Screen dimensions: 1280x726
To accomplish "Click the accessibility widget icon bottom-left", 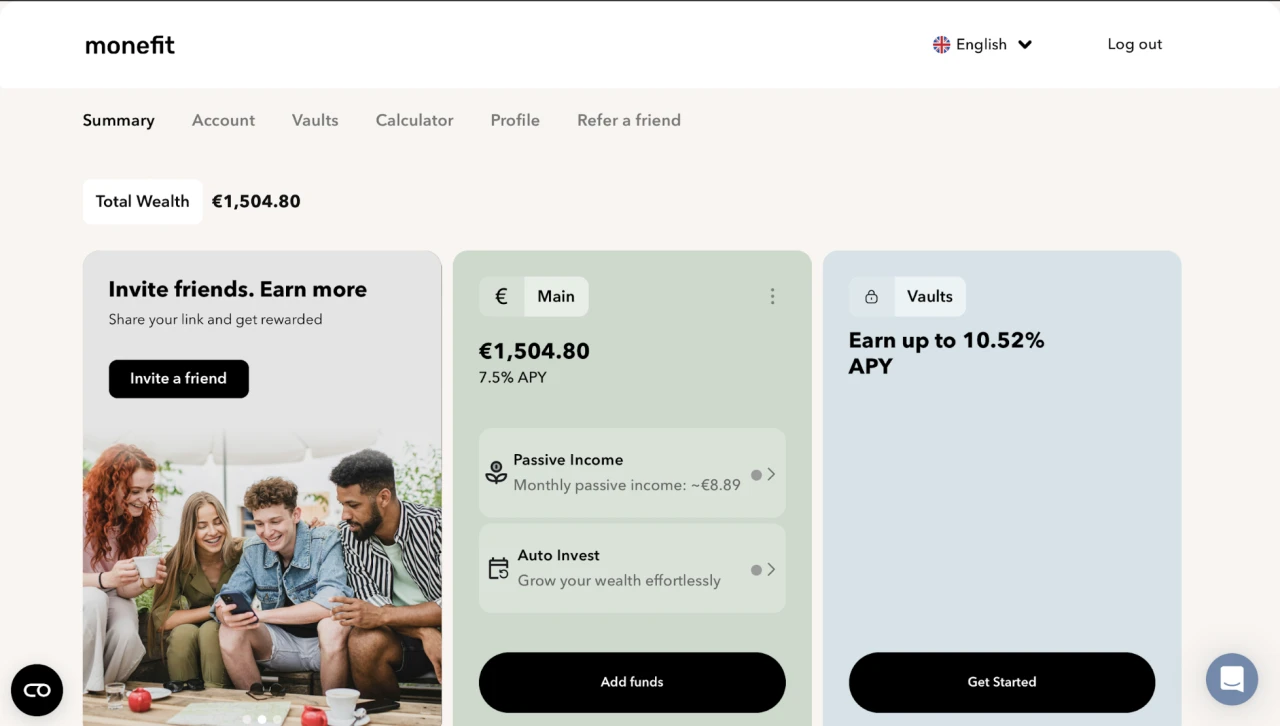I will point(37,690).
